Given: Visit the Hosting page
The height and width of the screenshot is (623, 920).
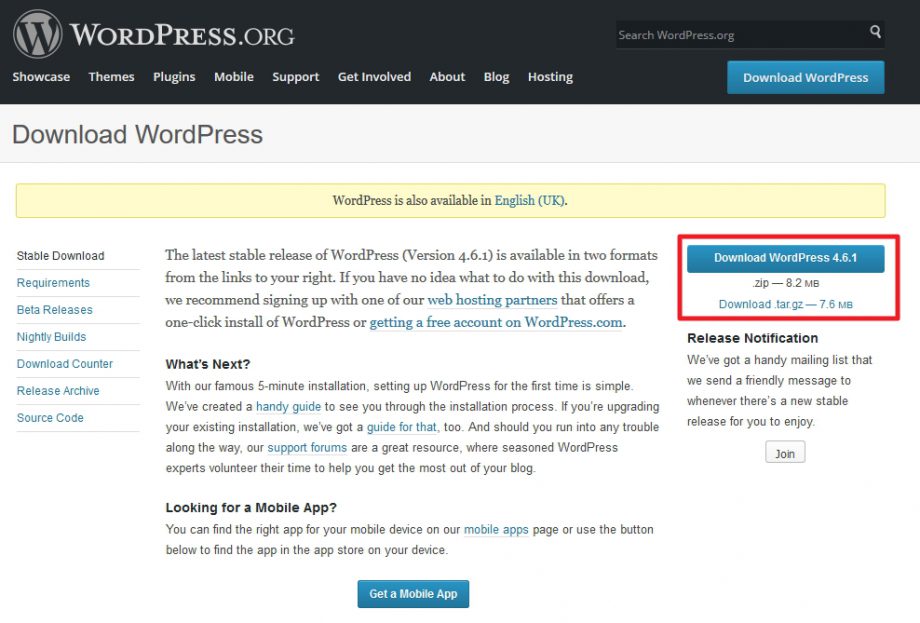Looking at the screenshot, I should tap(549, 76).
